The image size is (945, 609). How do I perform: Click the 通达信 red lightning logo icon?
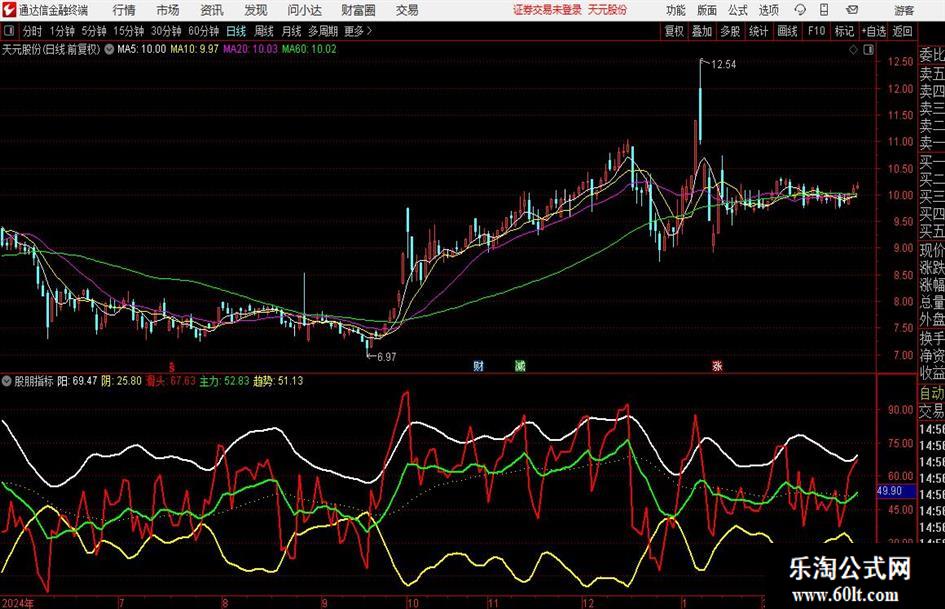tap(10, 10)
